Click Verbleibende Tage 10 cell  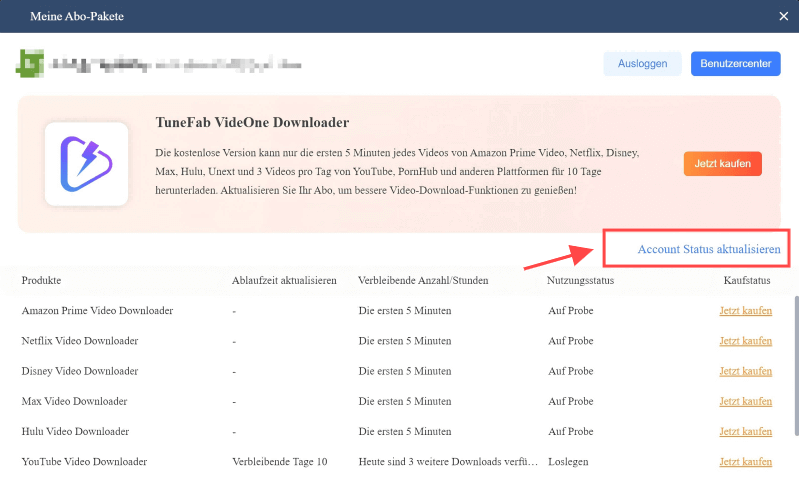pyautogui.click(x=280, y=462)
